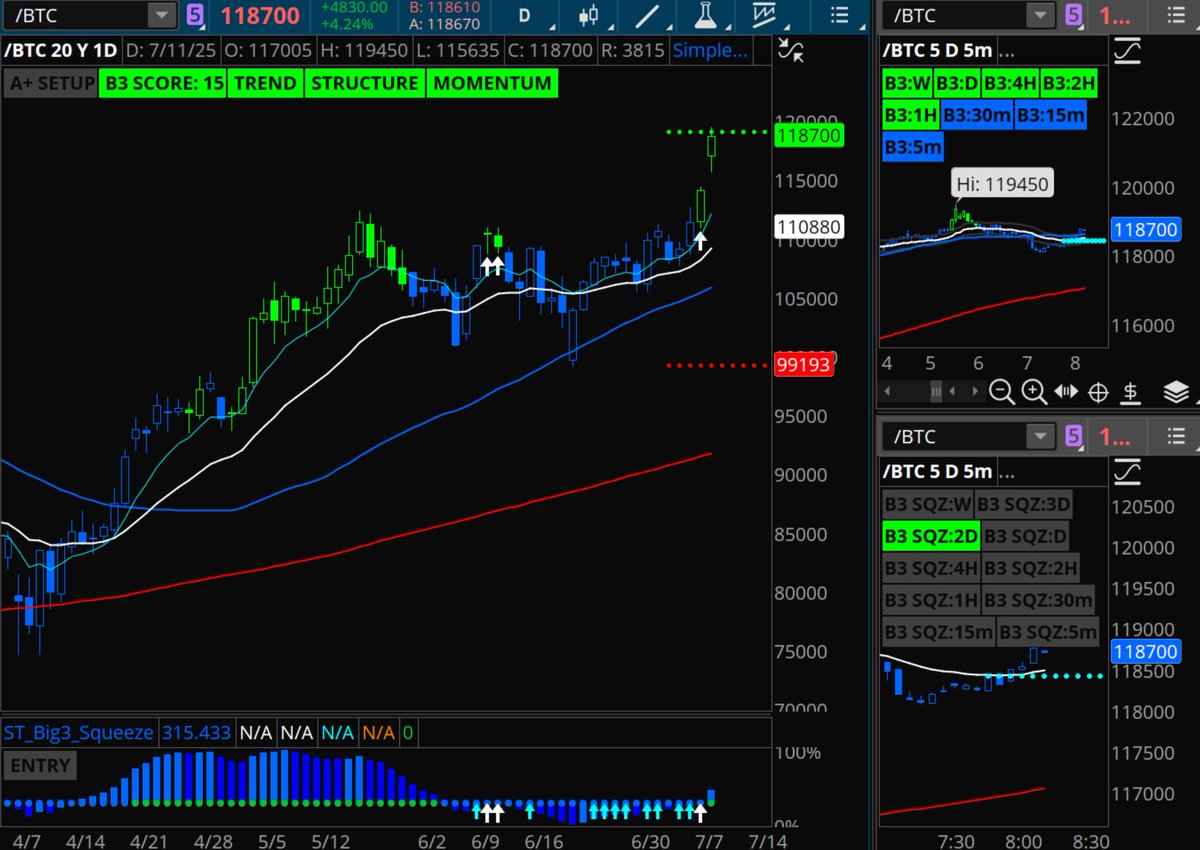
Task: Click the B3:30m label
Action: (x=977, y=116)
